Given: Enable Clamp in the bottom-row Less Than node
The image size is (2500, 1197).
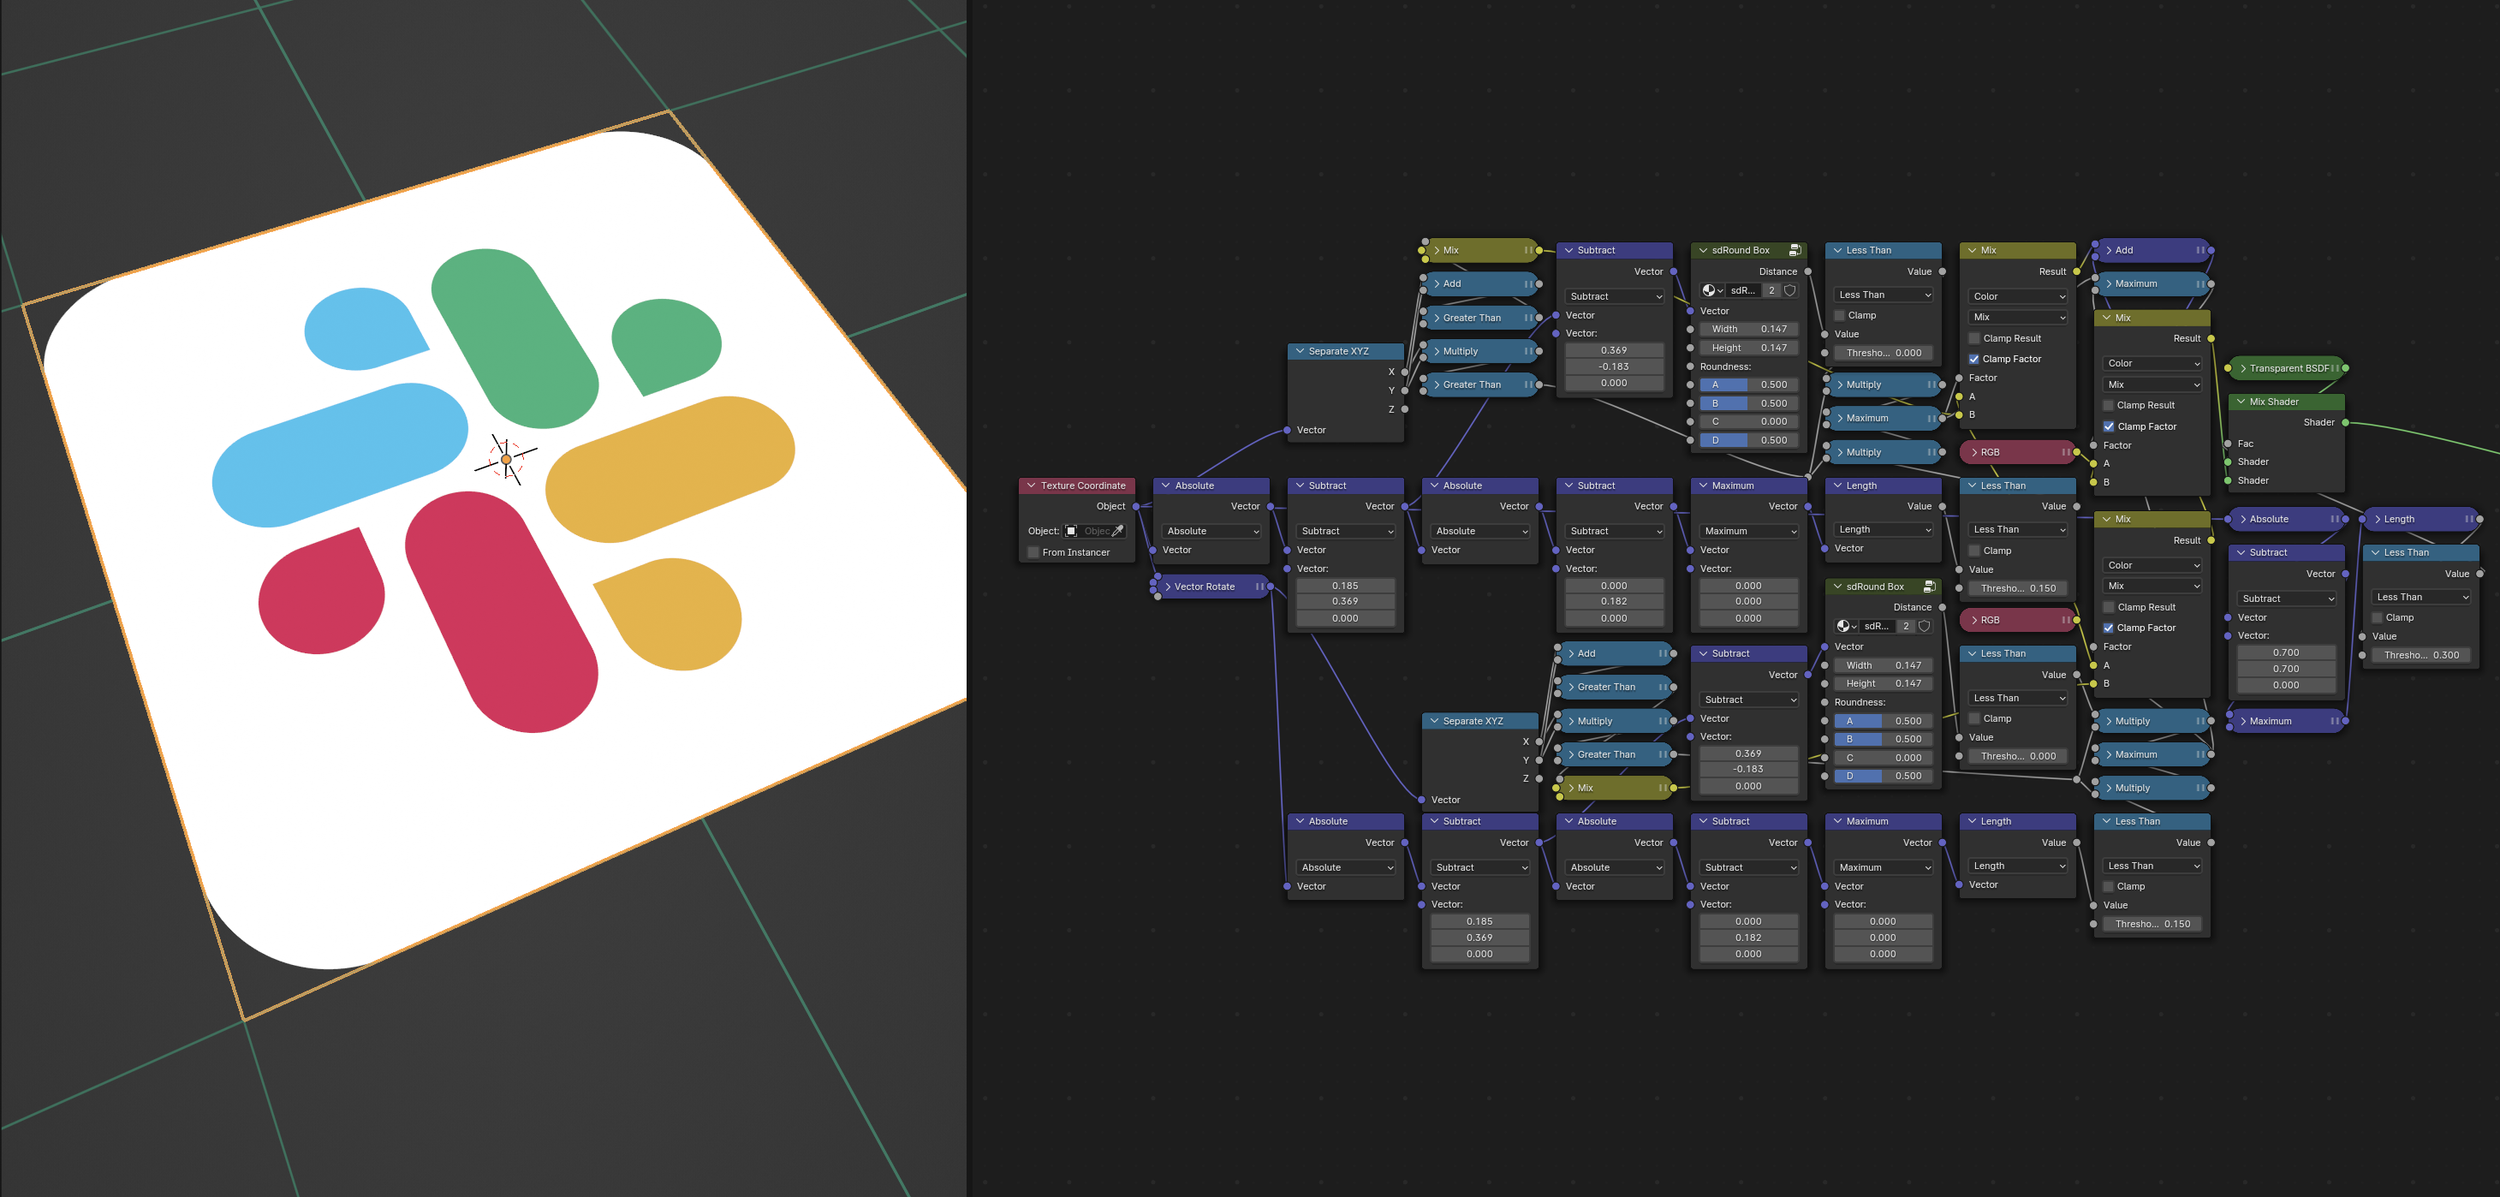Looking at the screenshot, I should [2108, 886].
